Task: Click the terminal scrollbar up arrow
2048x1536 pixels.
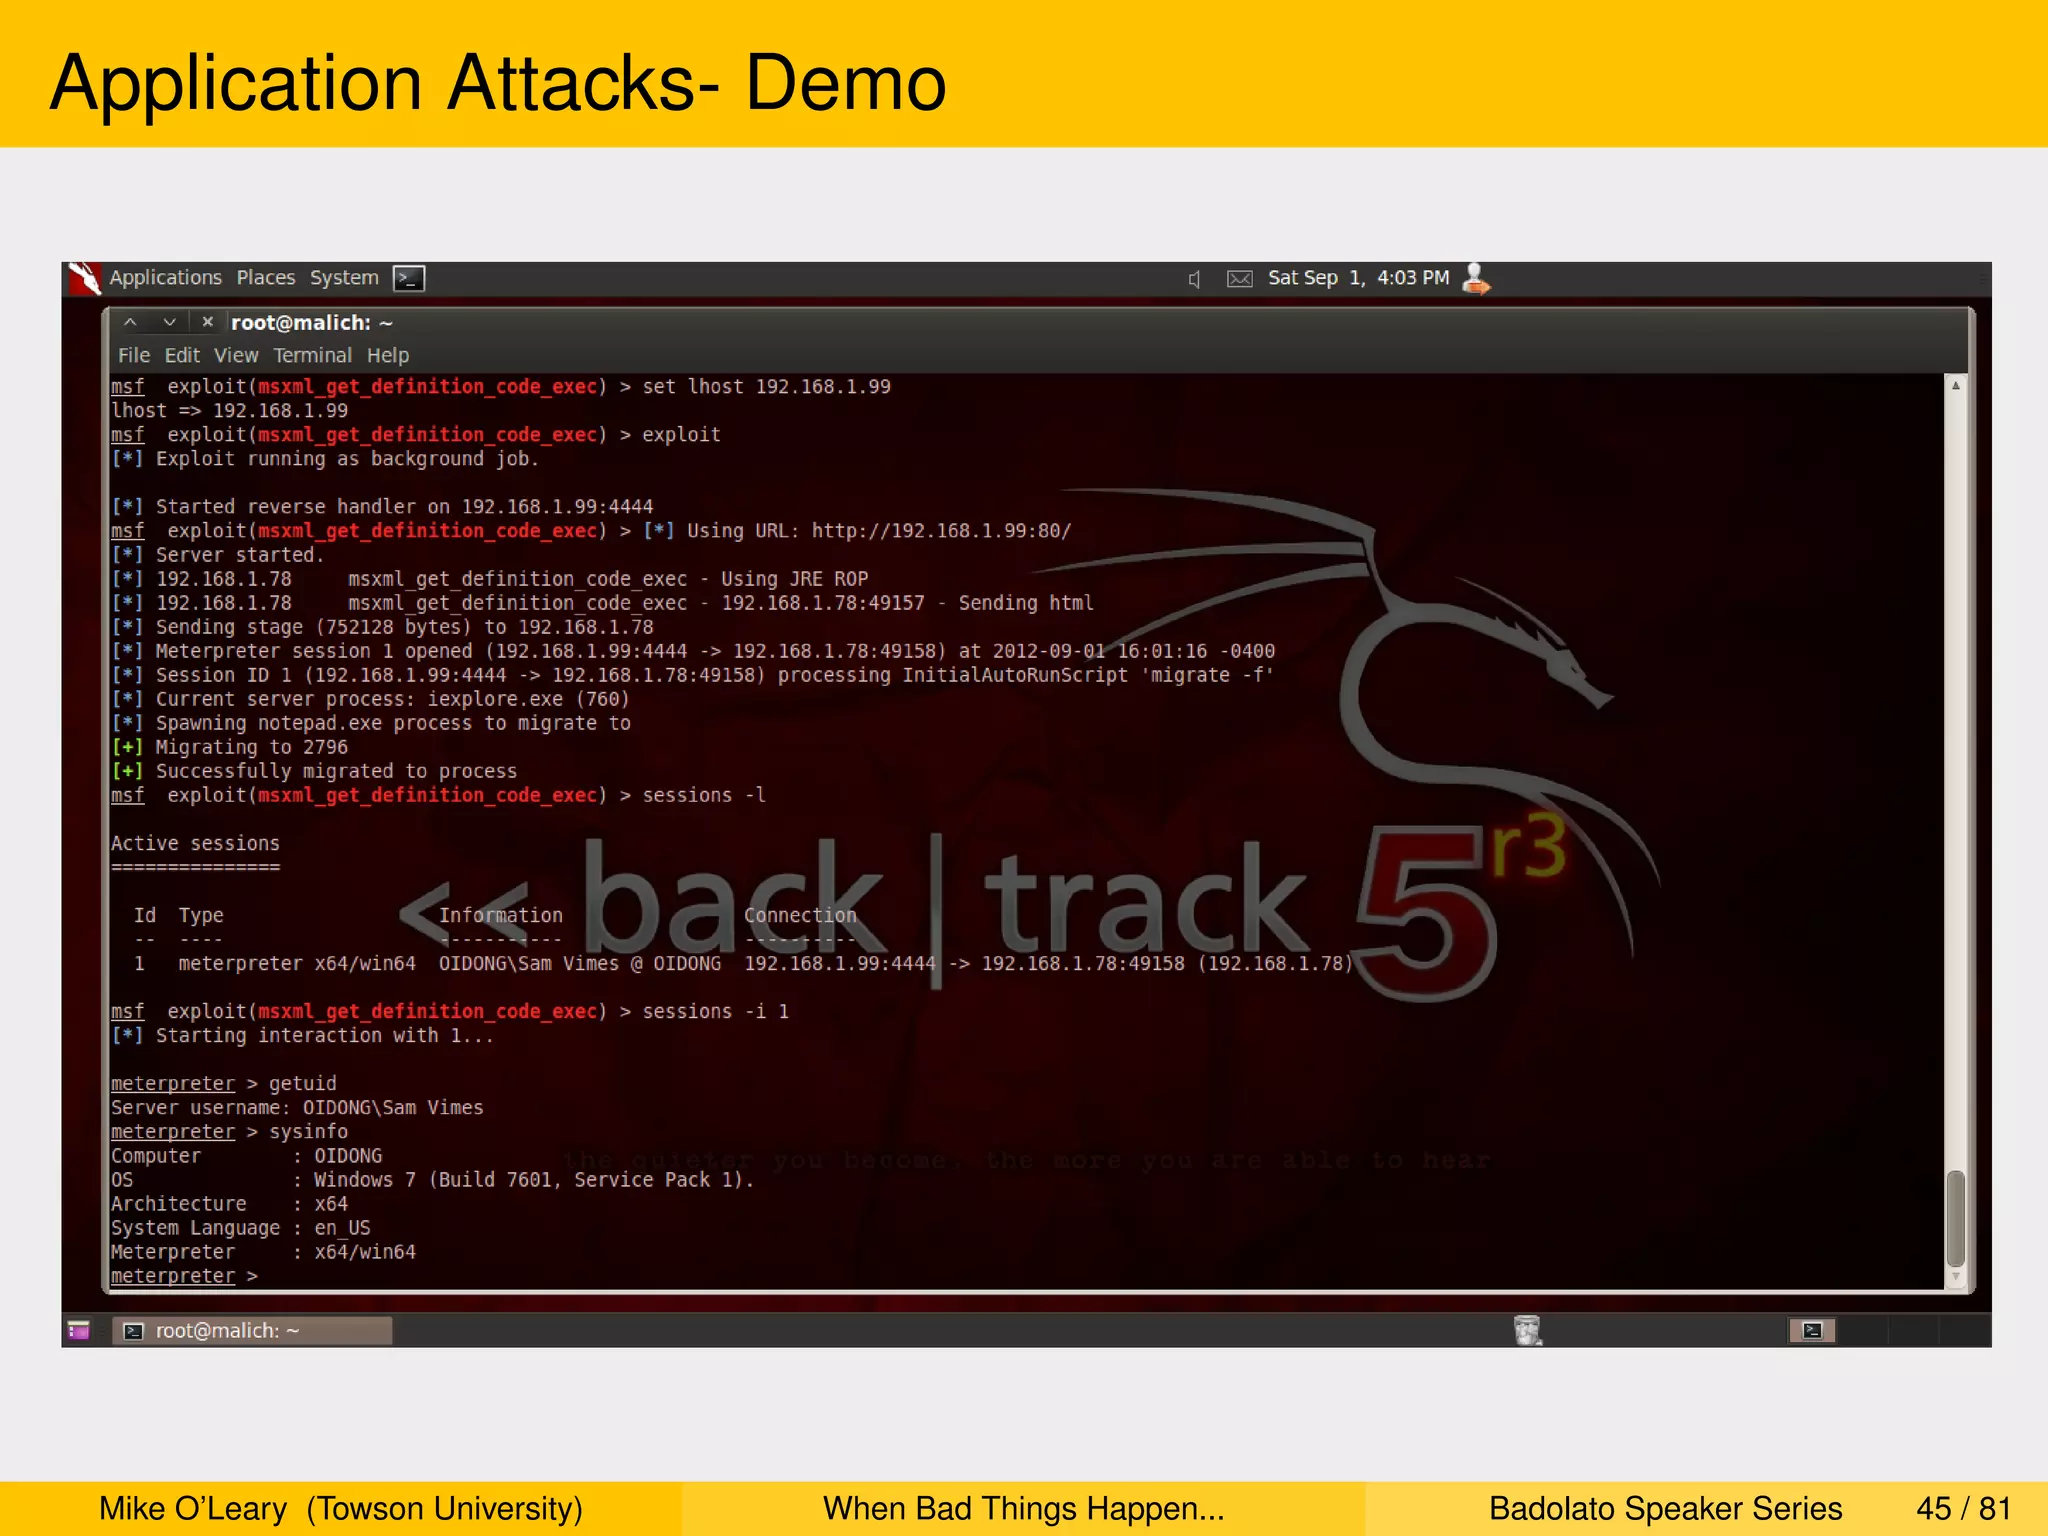Action: click(x=1956, y=385)
